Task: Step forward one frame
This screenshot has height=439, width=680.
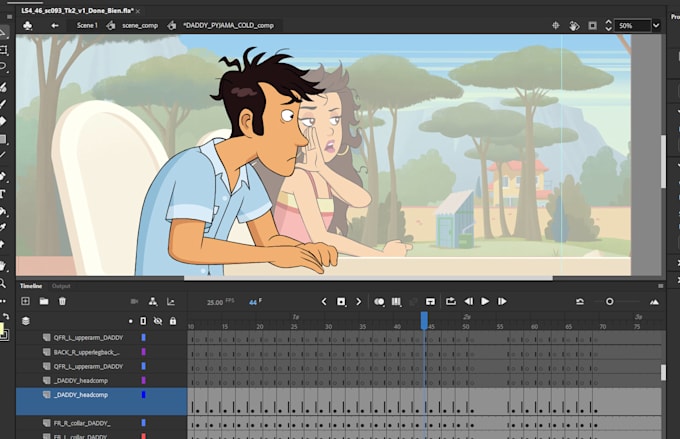Action: pos(502,301)
